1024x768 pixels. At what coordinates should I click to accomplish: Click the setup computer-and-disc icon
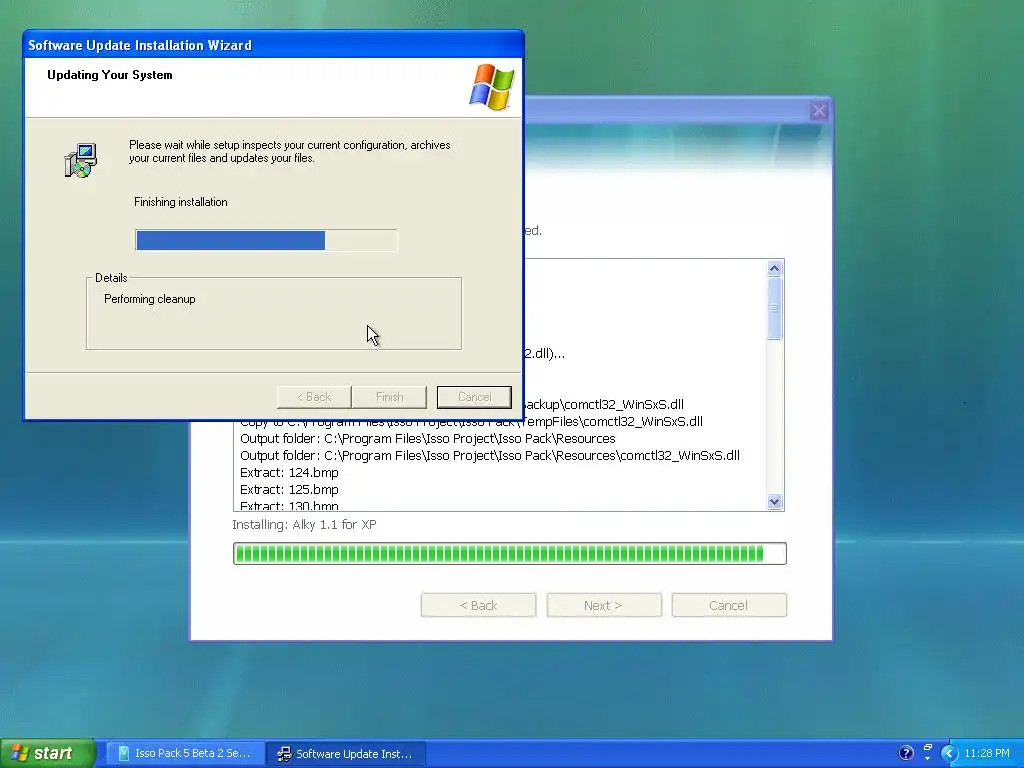pyautogui.click(x=81, y=161)
